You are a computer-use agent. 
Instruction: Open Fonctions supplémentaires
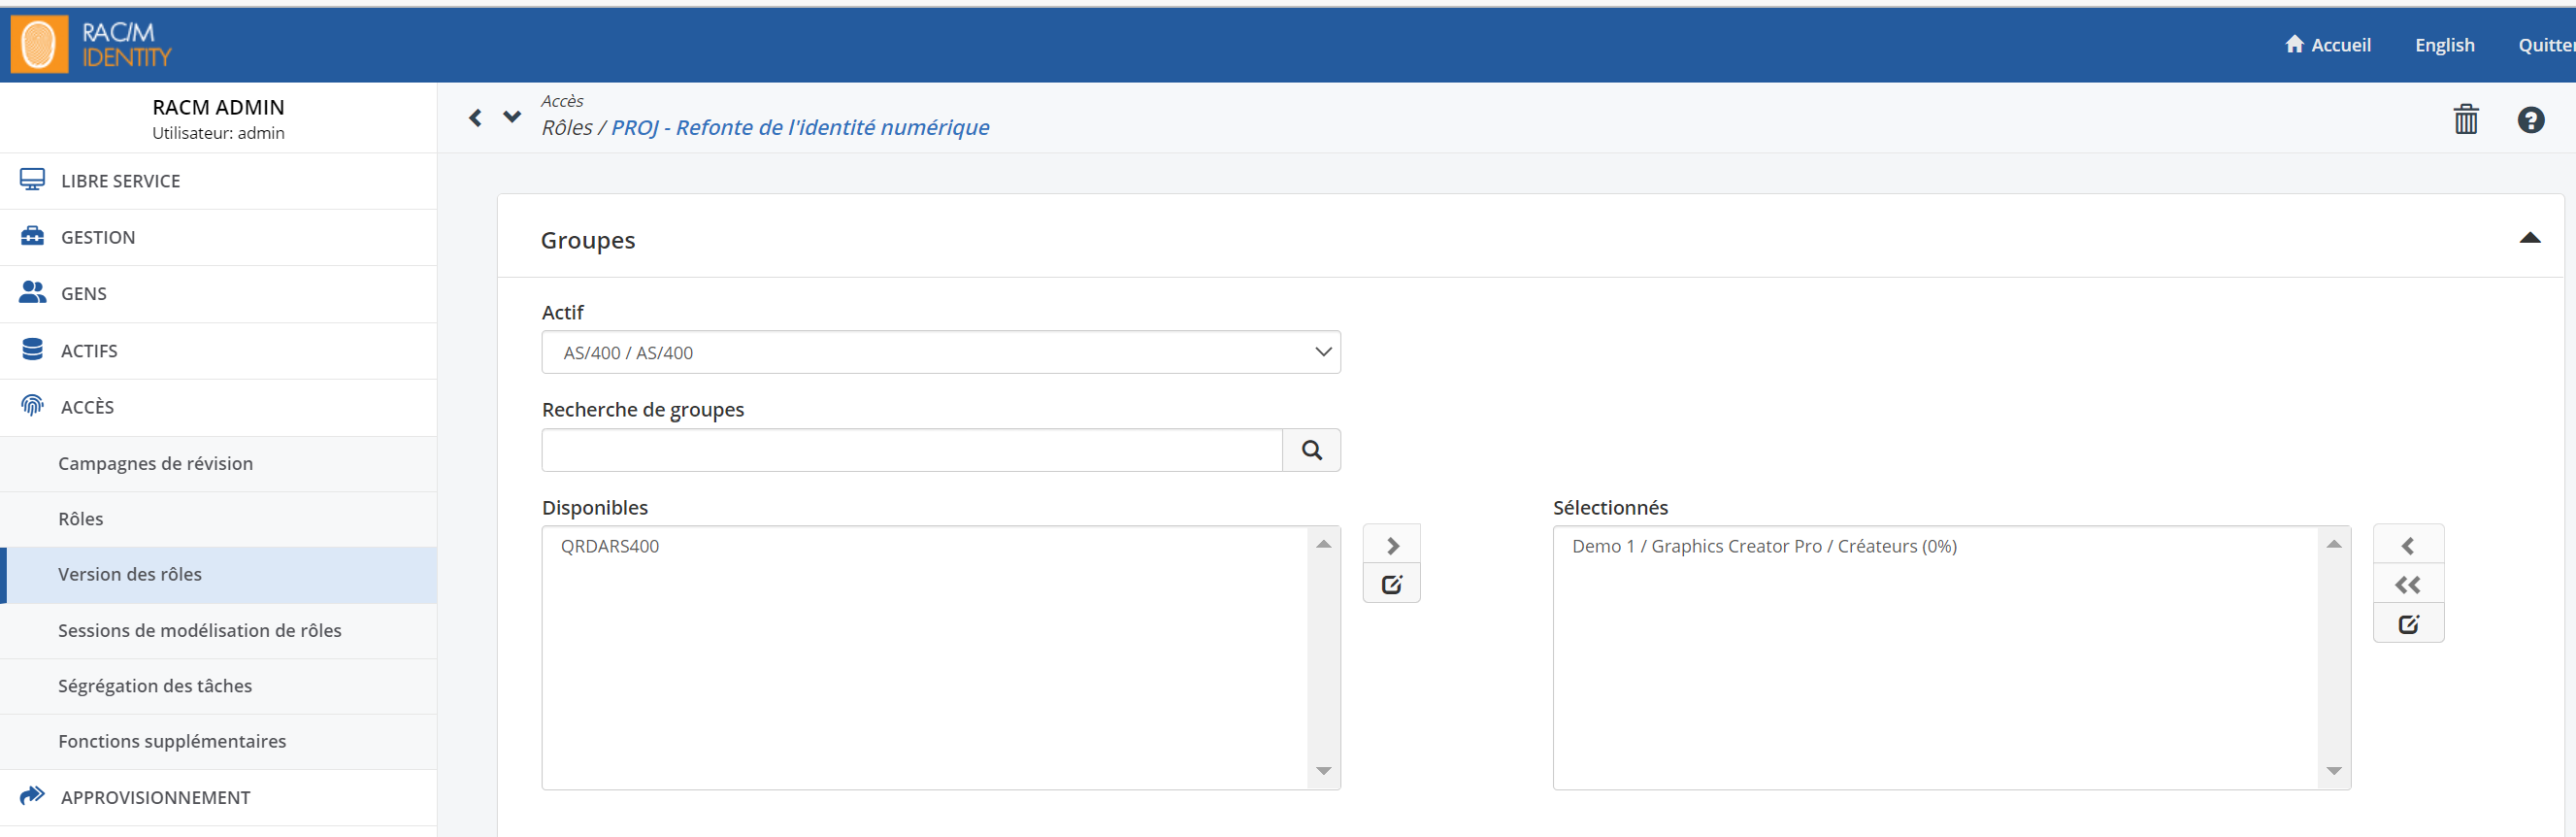[x=218, y=741]
